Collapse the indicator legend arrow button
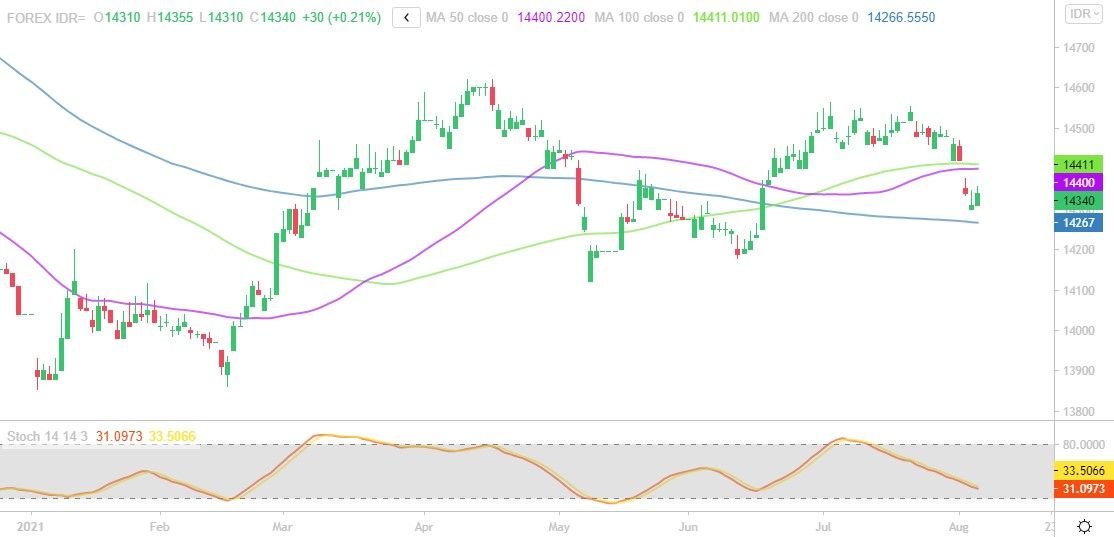1114x537 pixels. (406, 17)
